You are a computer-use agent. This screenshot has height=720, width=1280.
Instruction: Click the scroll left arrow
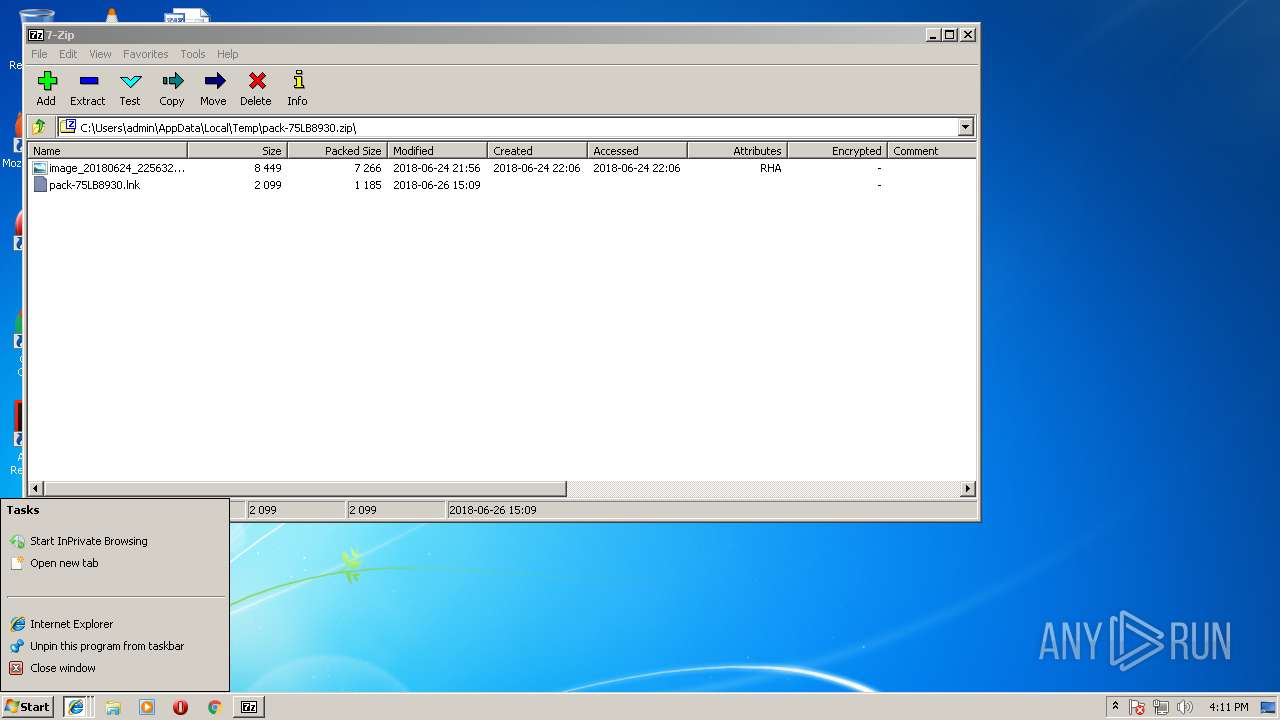coord(36,489)
